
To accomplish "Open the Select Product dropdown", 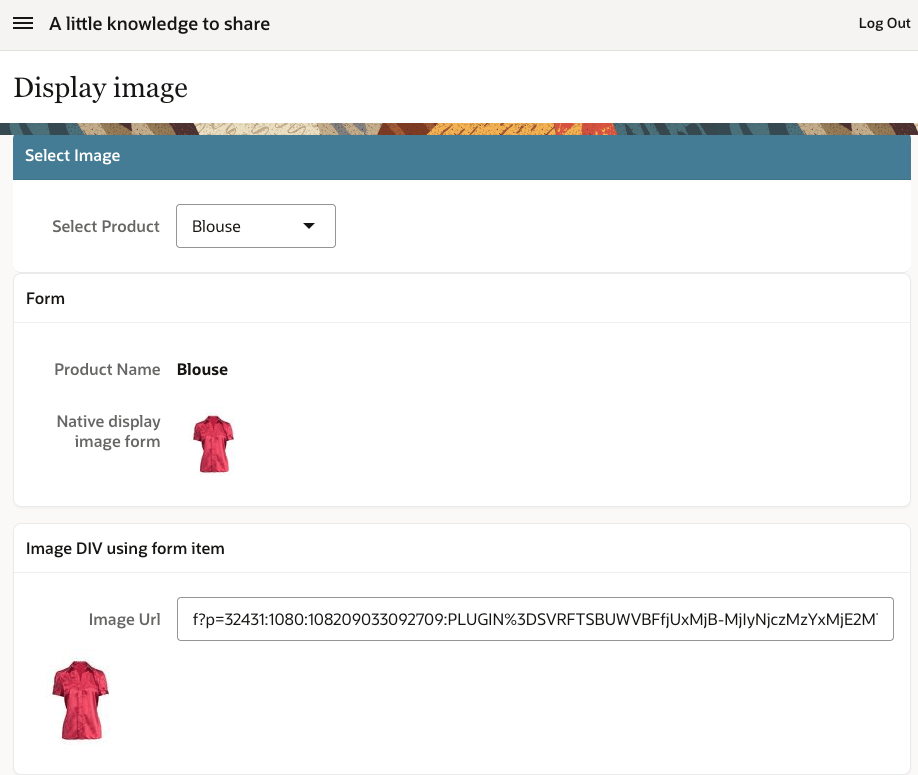I will [x=255, y=226].
